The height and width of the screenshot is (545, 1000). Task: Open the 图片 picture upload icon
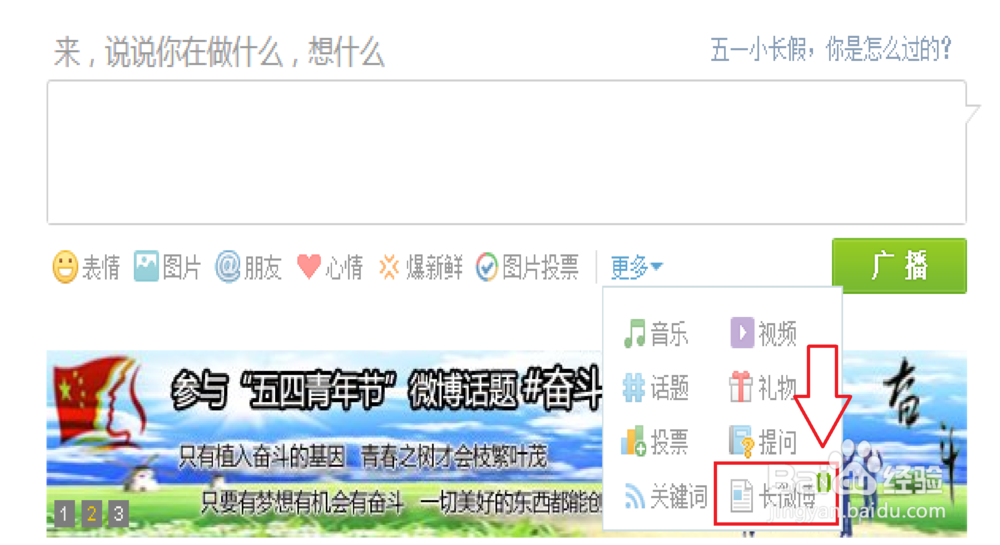[146, 266]
